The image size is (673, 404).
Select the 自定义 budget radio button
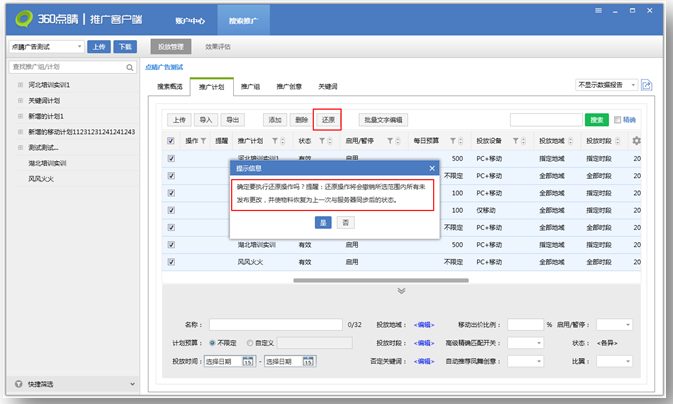click(x=251, y=343)
